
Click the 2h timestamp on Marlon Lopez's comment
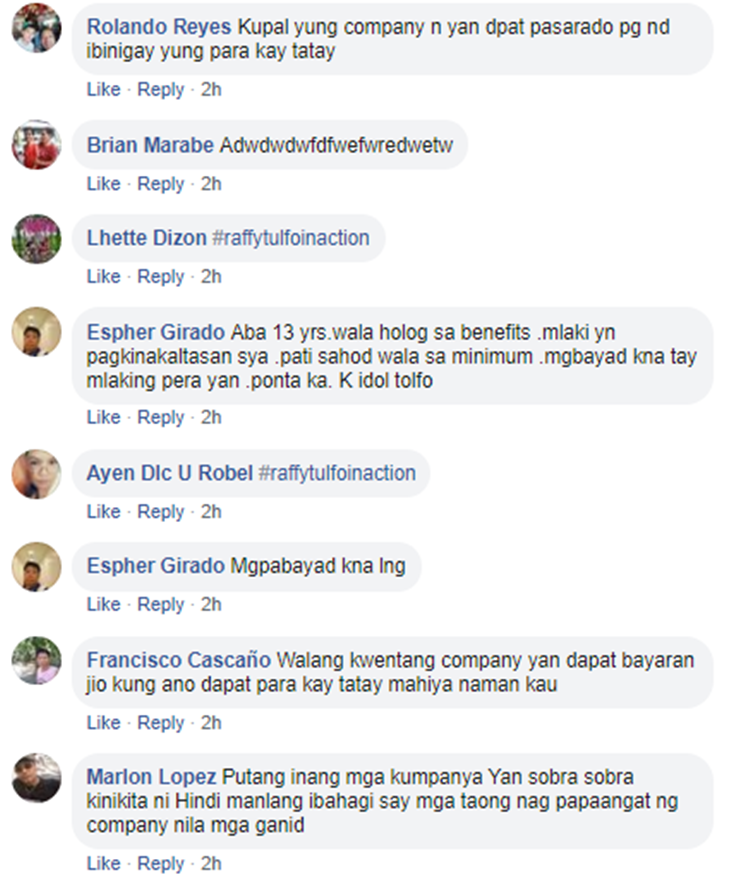tap(211, 863)
